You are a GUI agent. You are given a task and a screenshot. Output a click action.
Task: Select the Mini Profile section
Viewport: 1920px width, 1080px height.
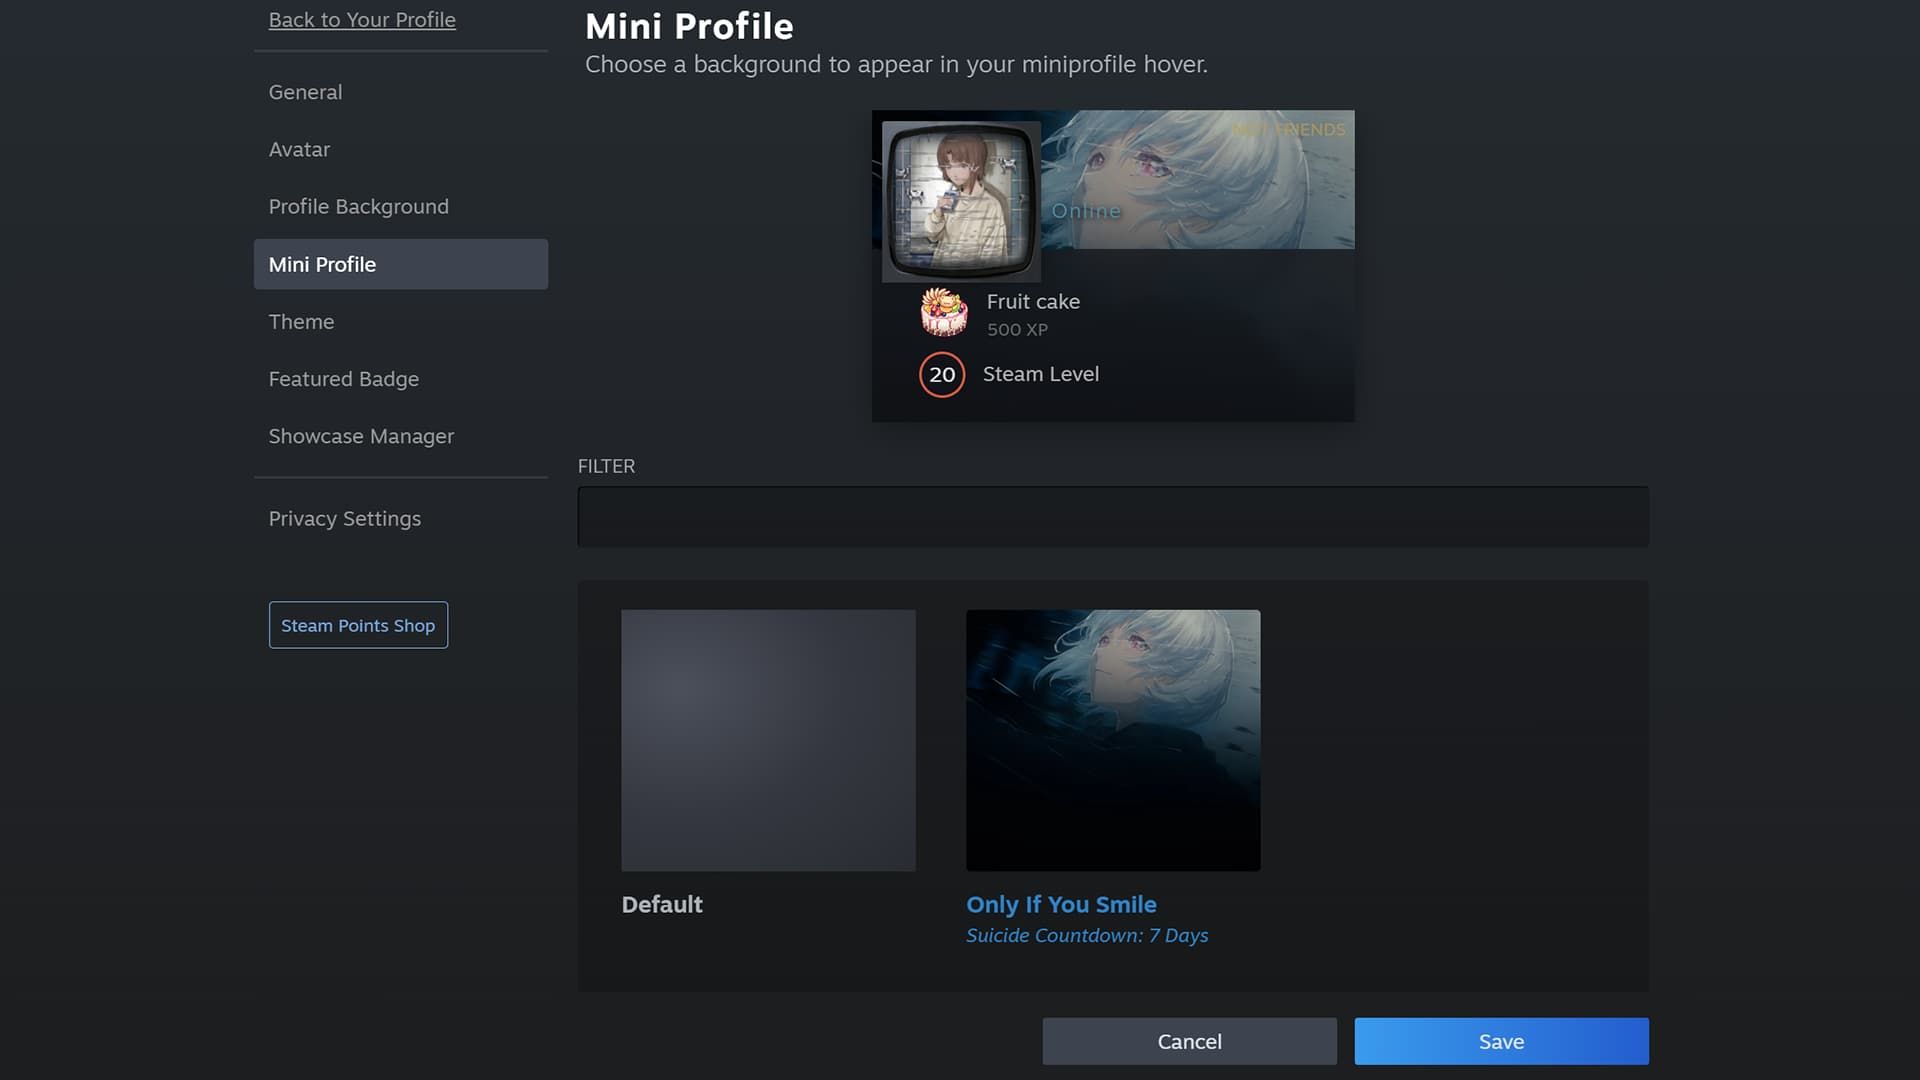(x=401, y=264)
